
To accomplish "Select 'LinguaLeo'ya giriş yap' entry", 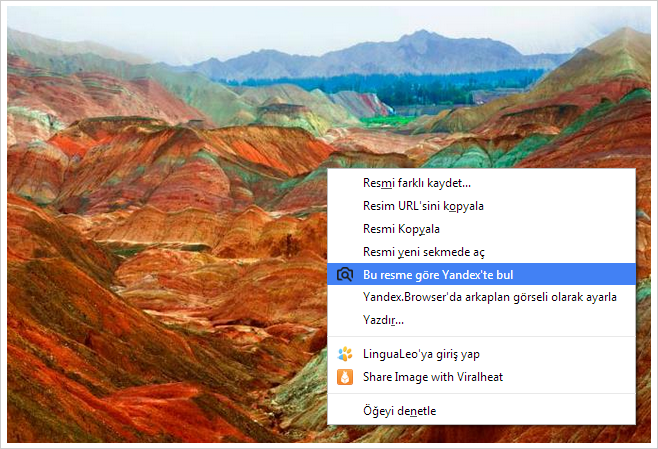I will pyautogui.click(x=481, y=354).
